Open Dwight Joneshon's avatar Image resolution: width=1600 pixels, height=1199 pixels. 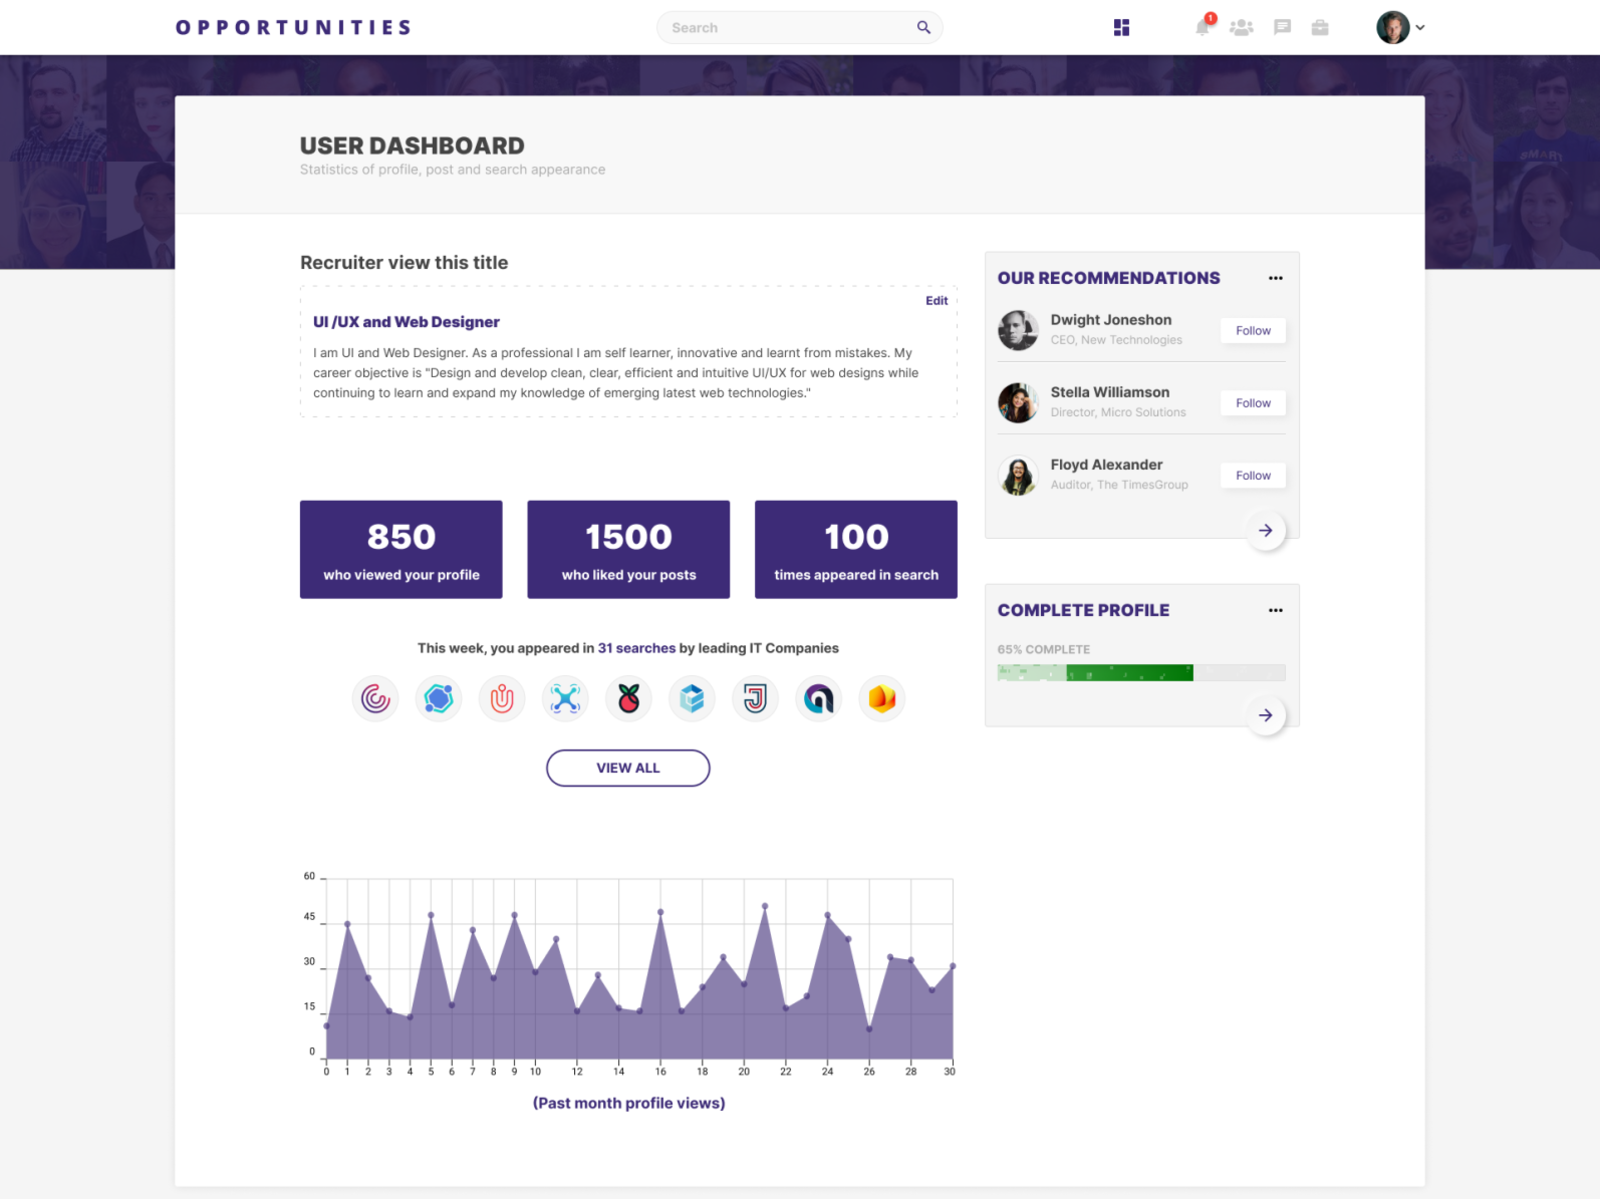click(1018, 330)
